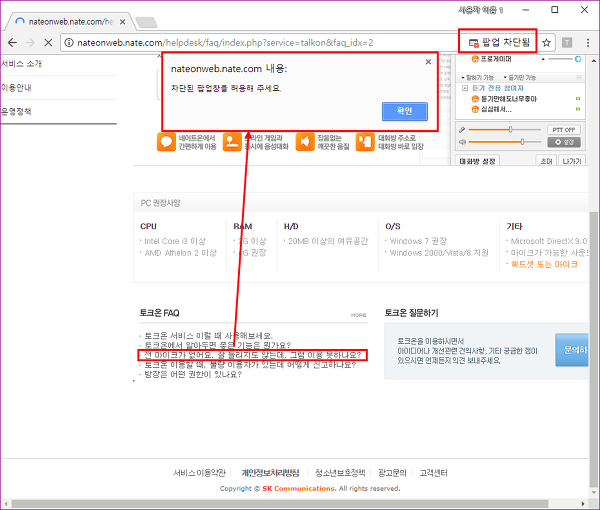Select participant 프로게이머

[x=491, y=59]
